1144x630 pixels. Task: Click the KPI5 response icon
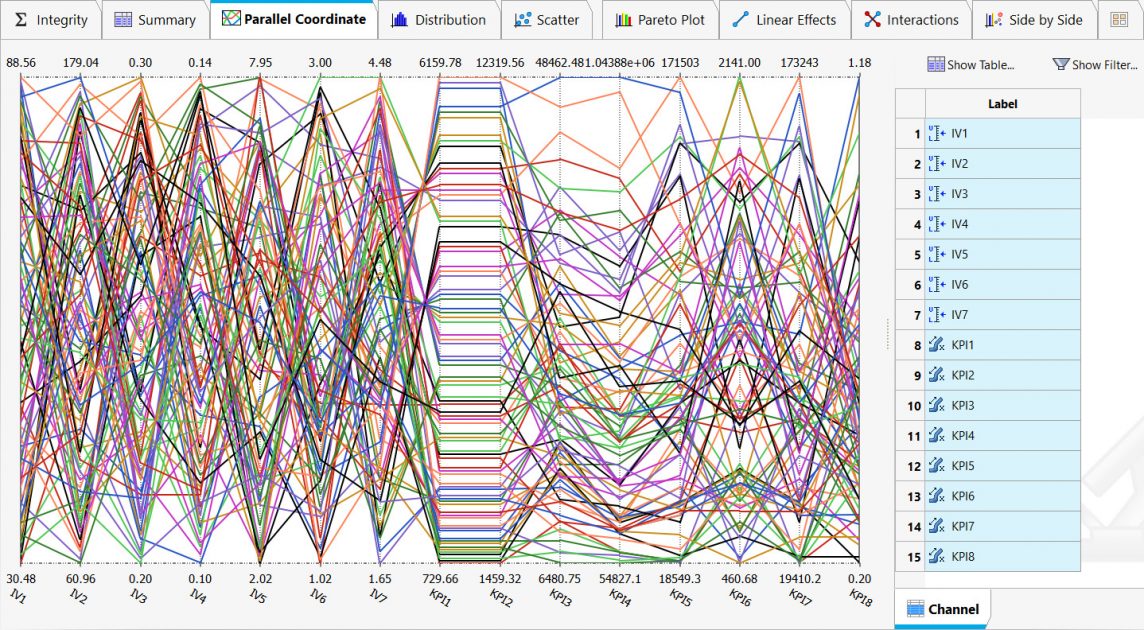click(937, 466)
